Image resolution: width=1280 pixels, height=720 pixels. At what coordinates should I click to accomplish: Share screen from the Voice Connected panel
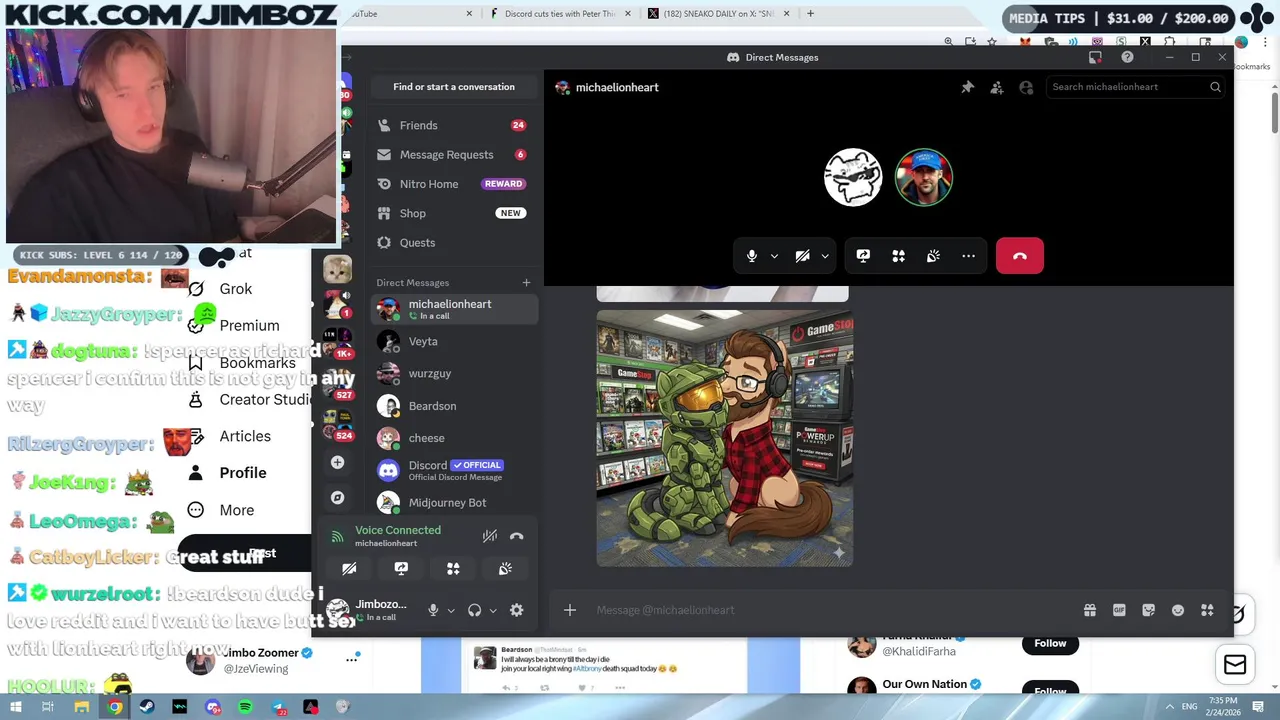[x=401, y=568]
